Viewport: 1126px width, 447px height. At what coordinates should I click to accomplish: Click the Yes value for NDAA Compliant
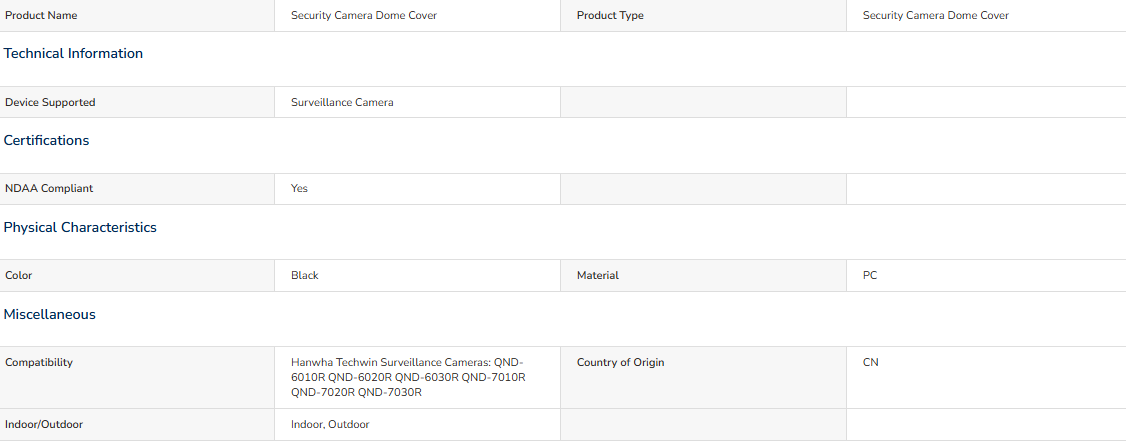coord(299,188)
